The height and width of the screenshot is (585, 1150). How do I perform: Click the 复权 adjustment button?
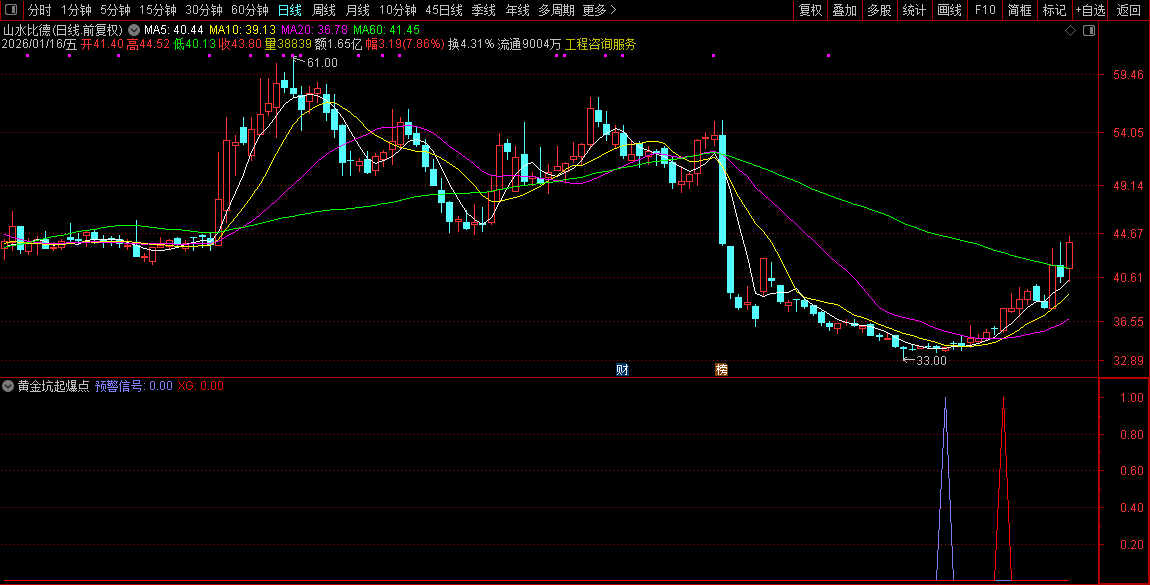point(810,10)
